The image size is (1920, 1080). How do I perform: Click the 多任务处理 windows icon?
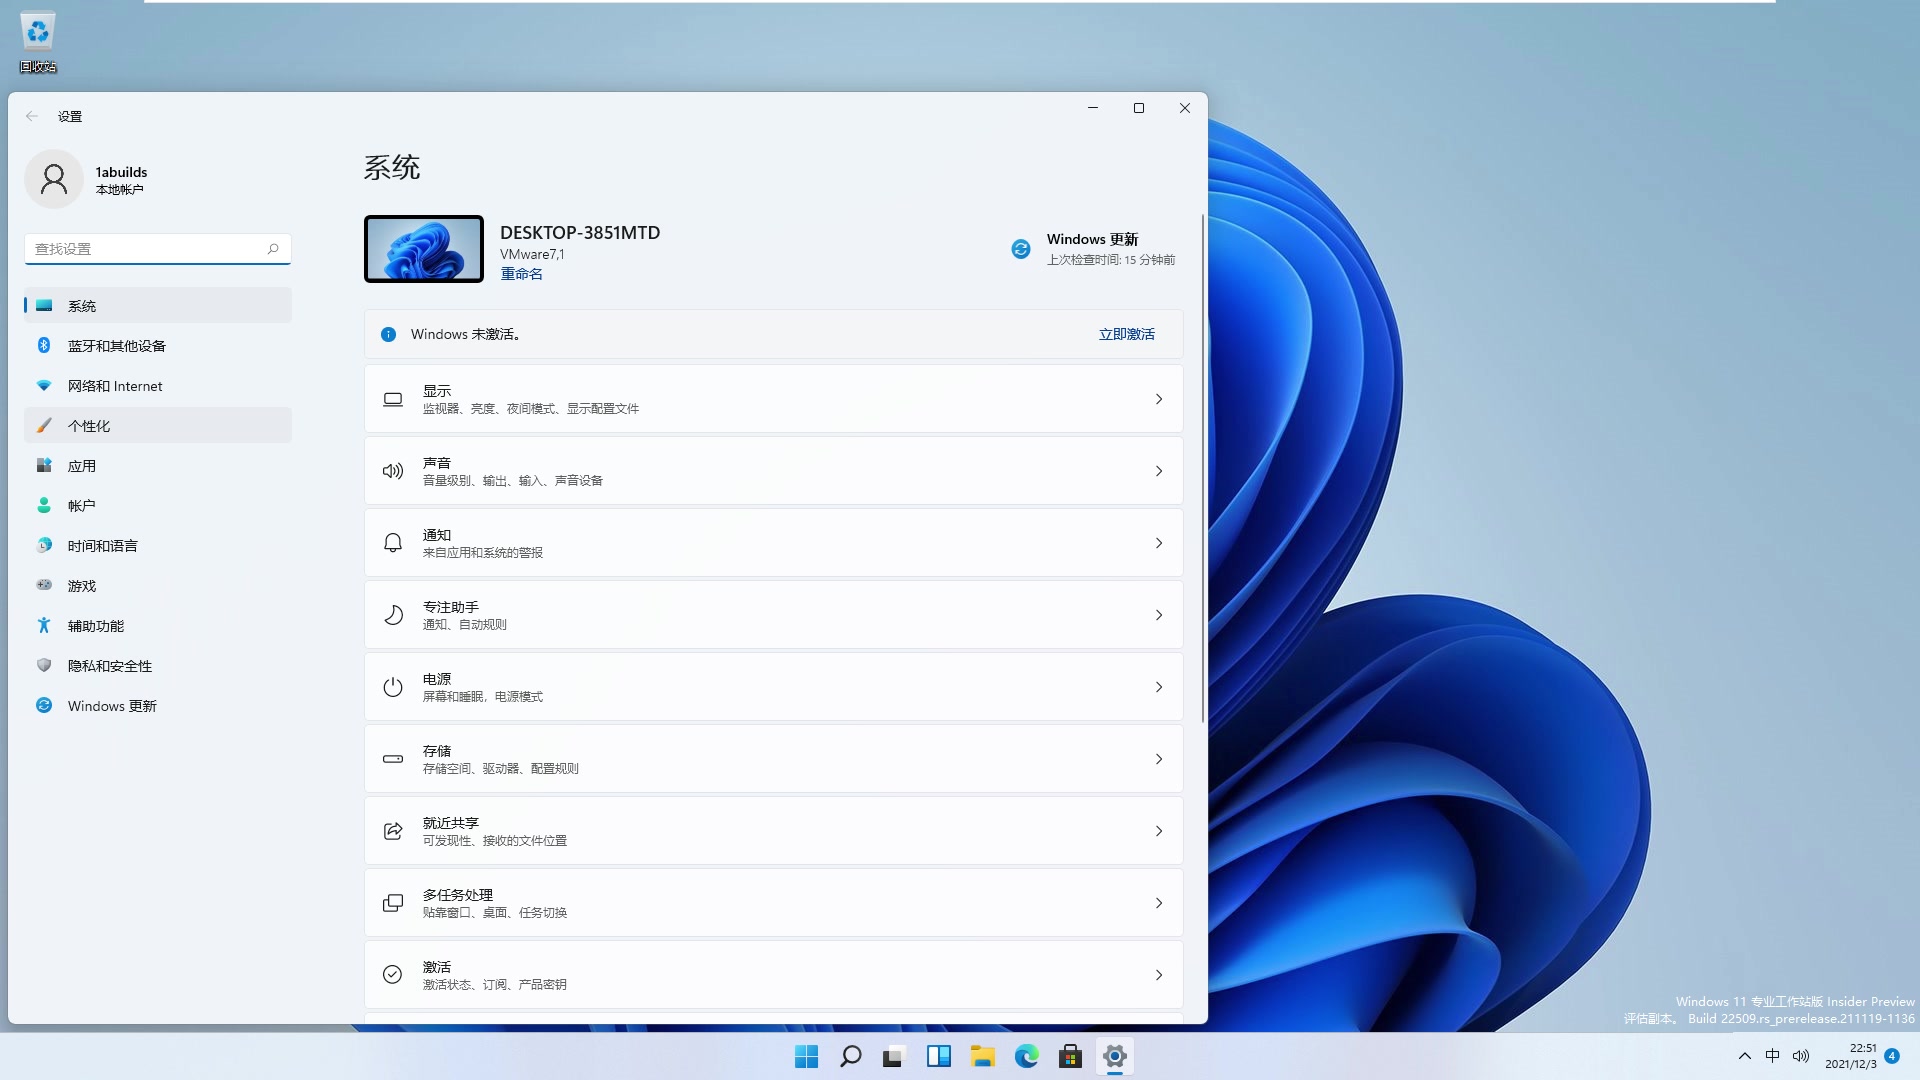coord(393,903)
